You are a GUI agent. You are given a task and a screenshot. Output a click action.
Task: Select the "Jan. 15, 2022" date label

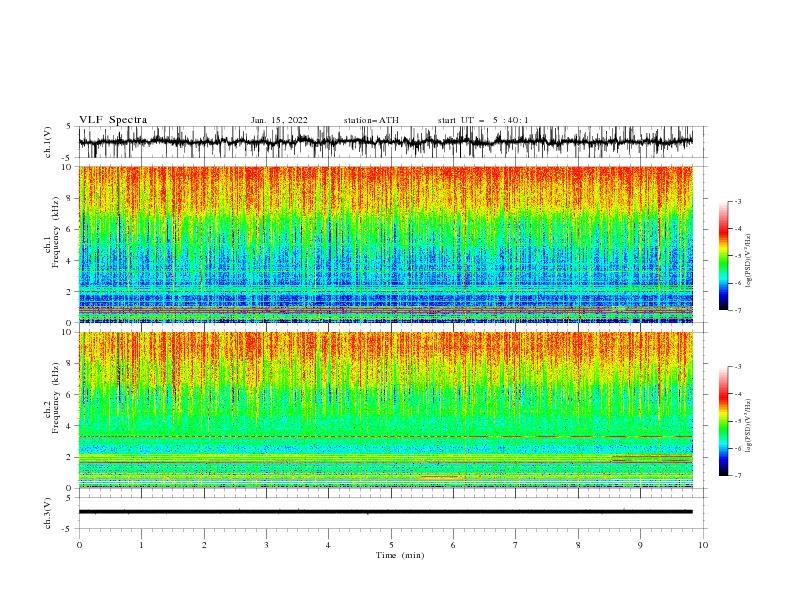279,120
